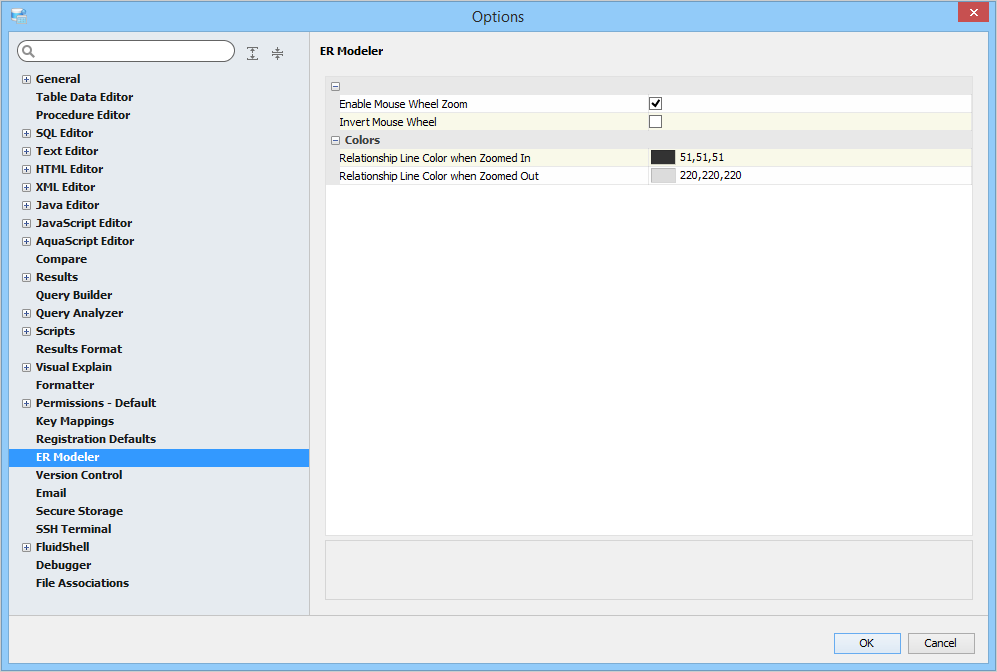Select Relationship Line Color when Zoomed Out label
The image size is (997, 672).
[x=439, y=176]
